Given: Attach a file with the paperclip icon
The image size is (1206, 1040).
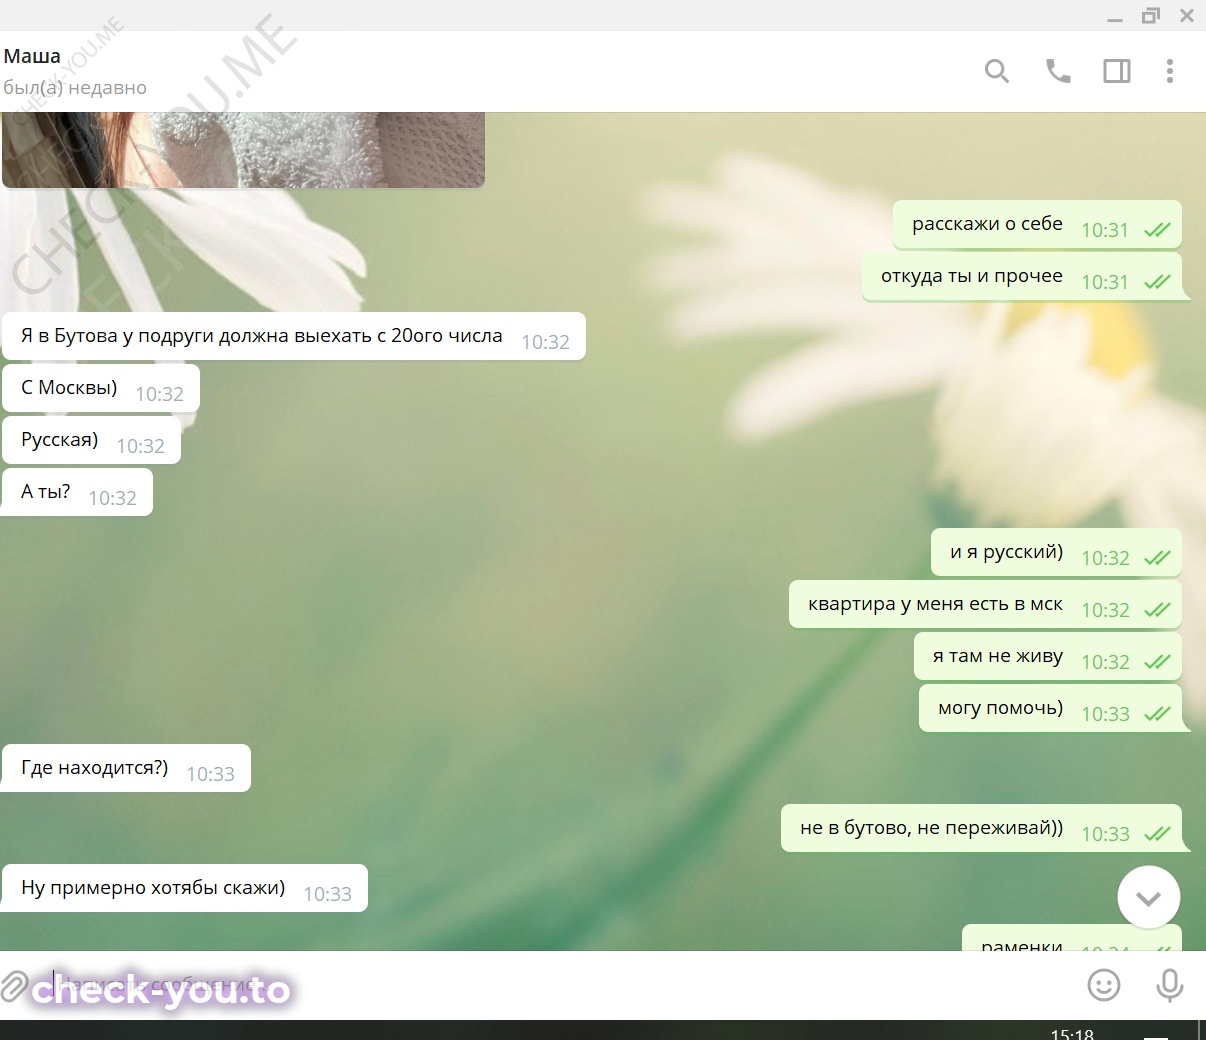Looking at the screenshot, I should tap(12, 985).
